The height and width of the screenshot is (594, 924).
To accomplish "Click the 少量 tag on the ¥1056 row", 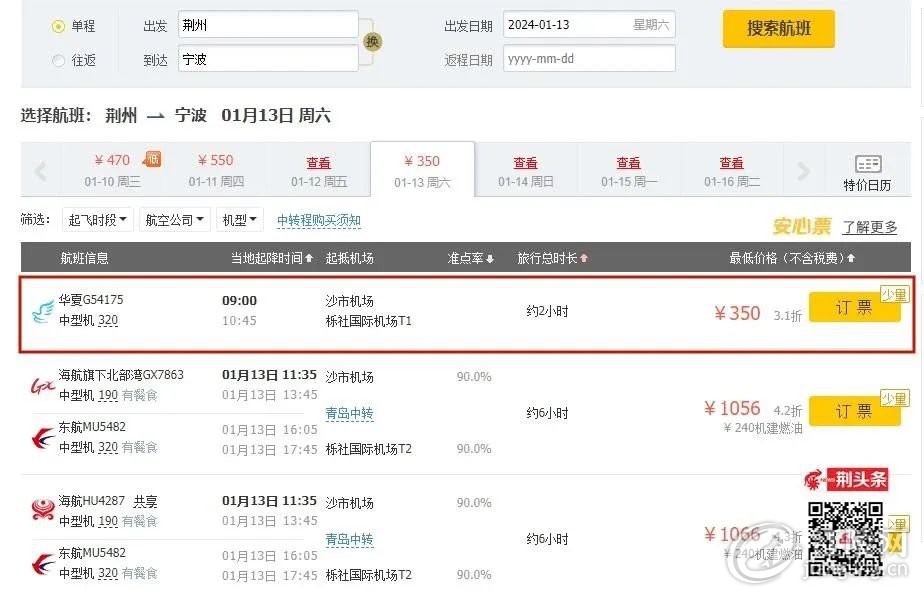I will pyautogui.click(x=894, y=399).
